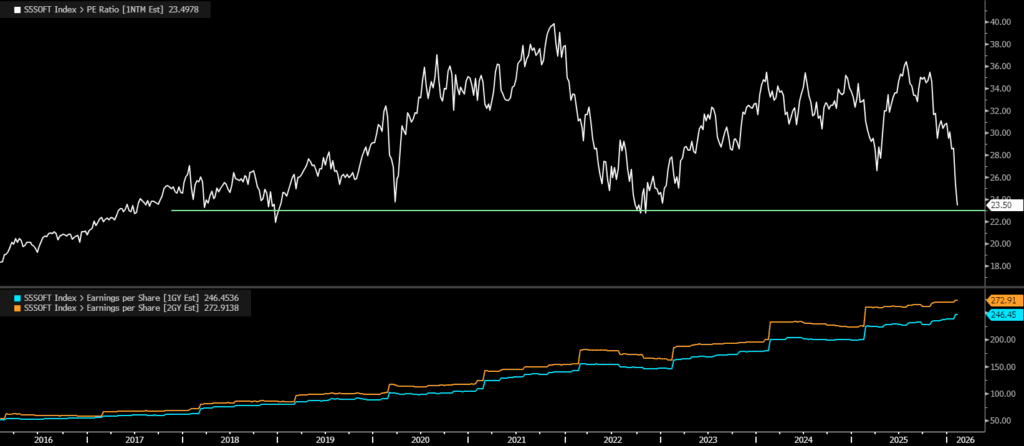Click the cyan 1GY Est legend swatch

pyautogui.click(x=7, y=297)
